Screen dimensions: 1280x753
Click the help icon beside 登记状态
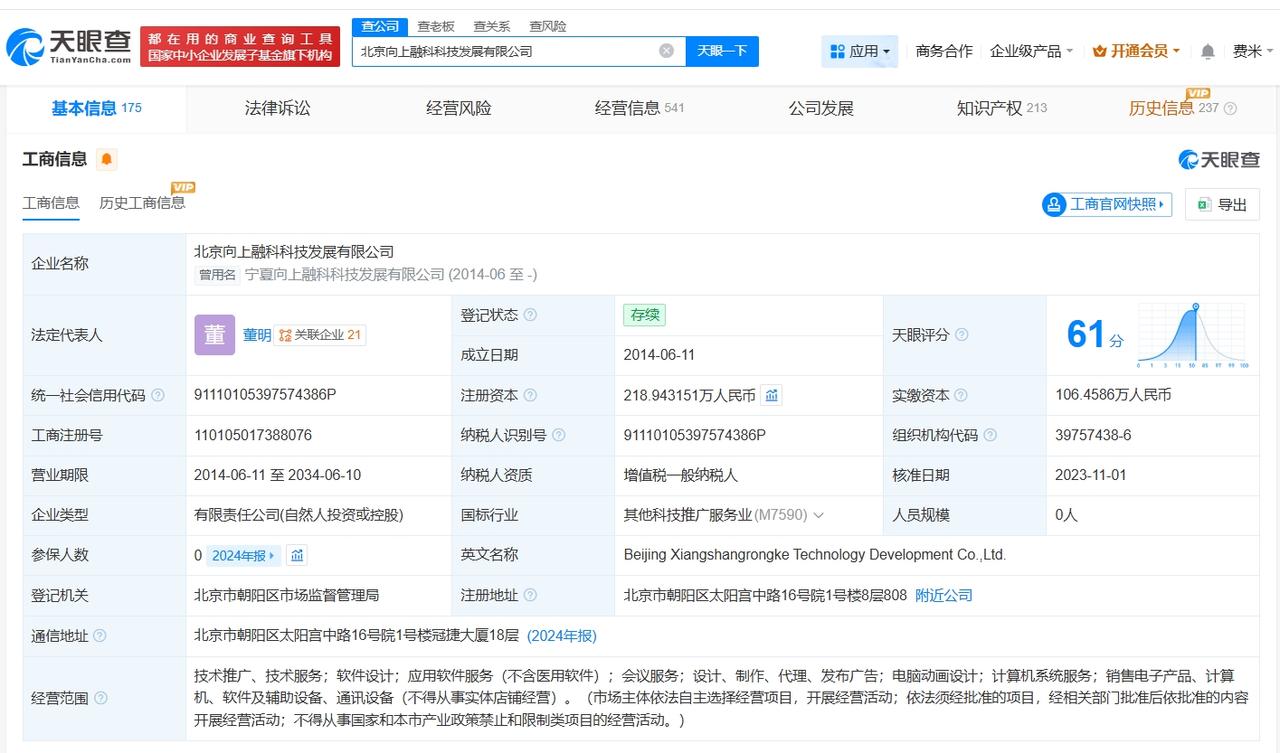pos(530,315)
